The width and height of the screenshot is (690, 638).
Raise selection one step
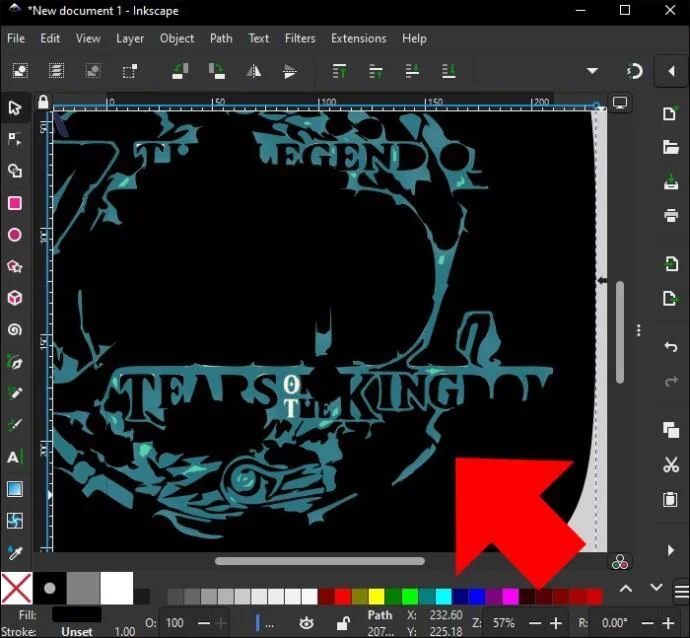point(376,71)
